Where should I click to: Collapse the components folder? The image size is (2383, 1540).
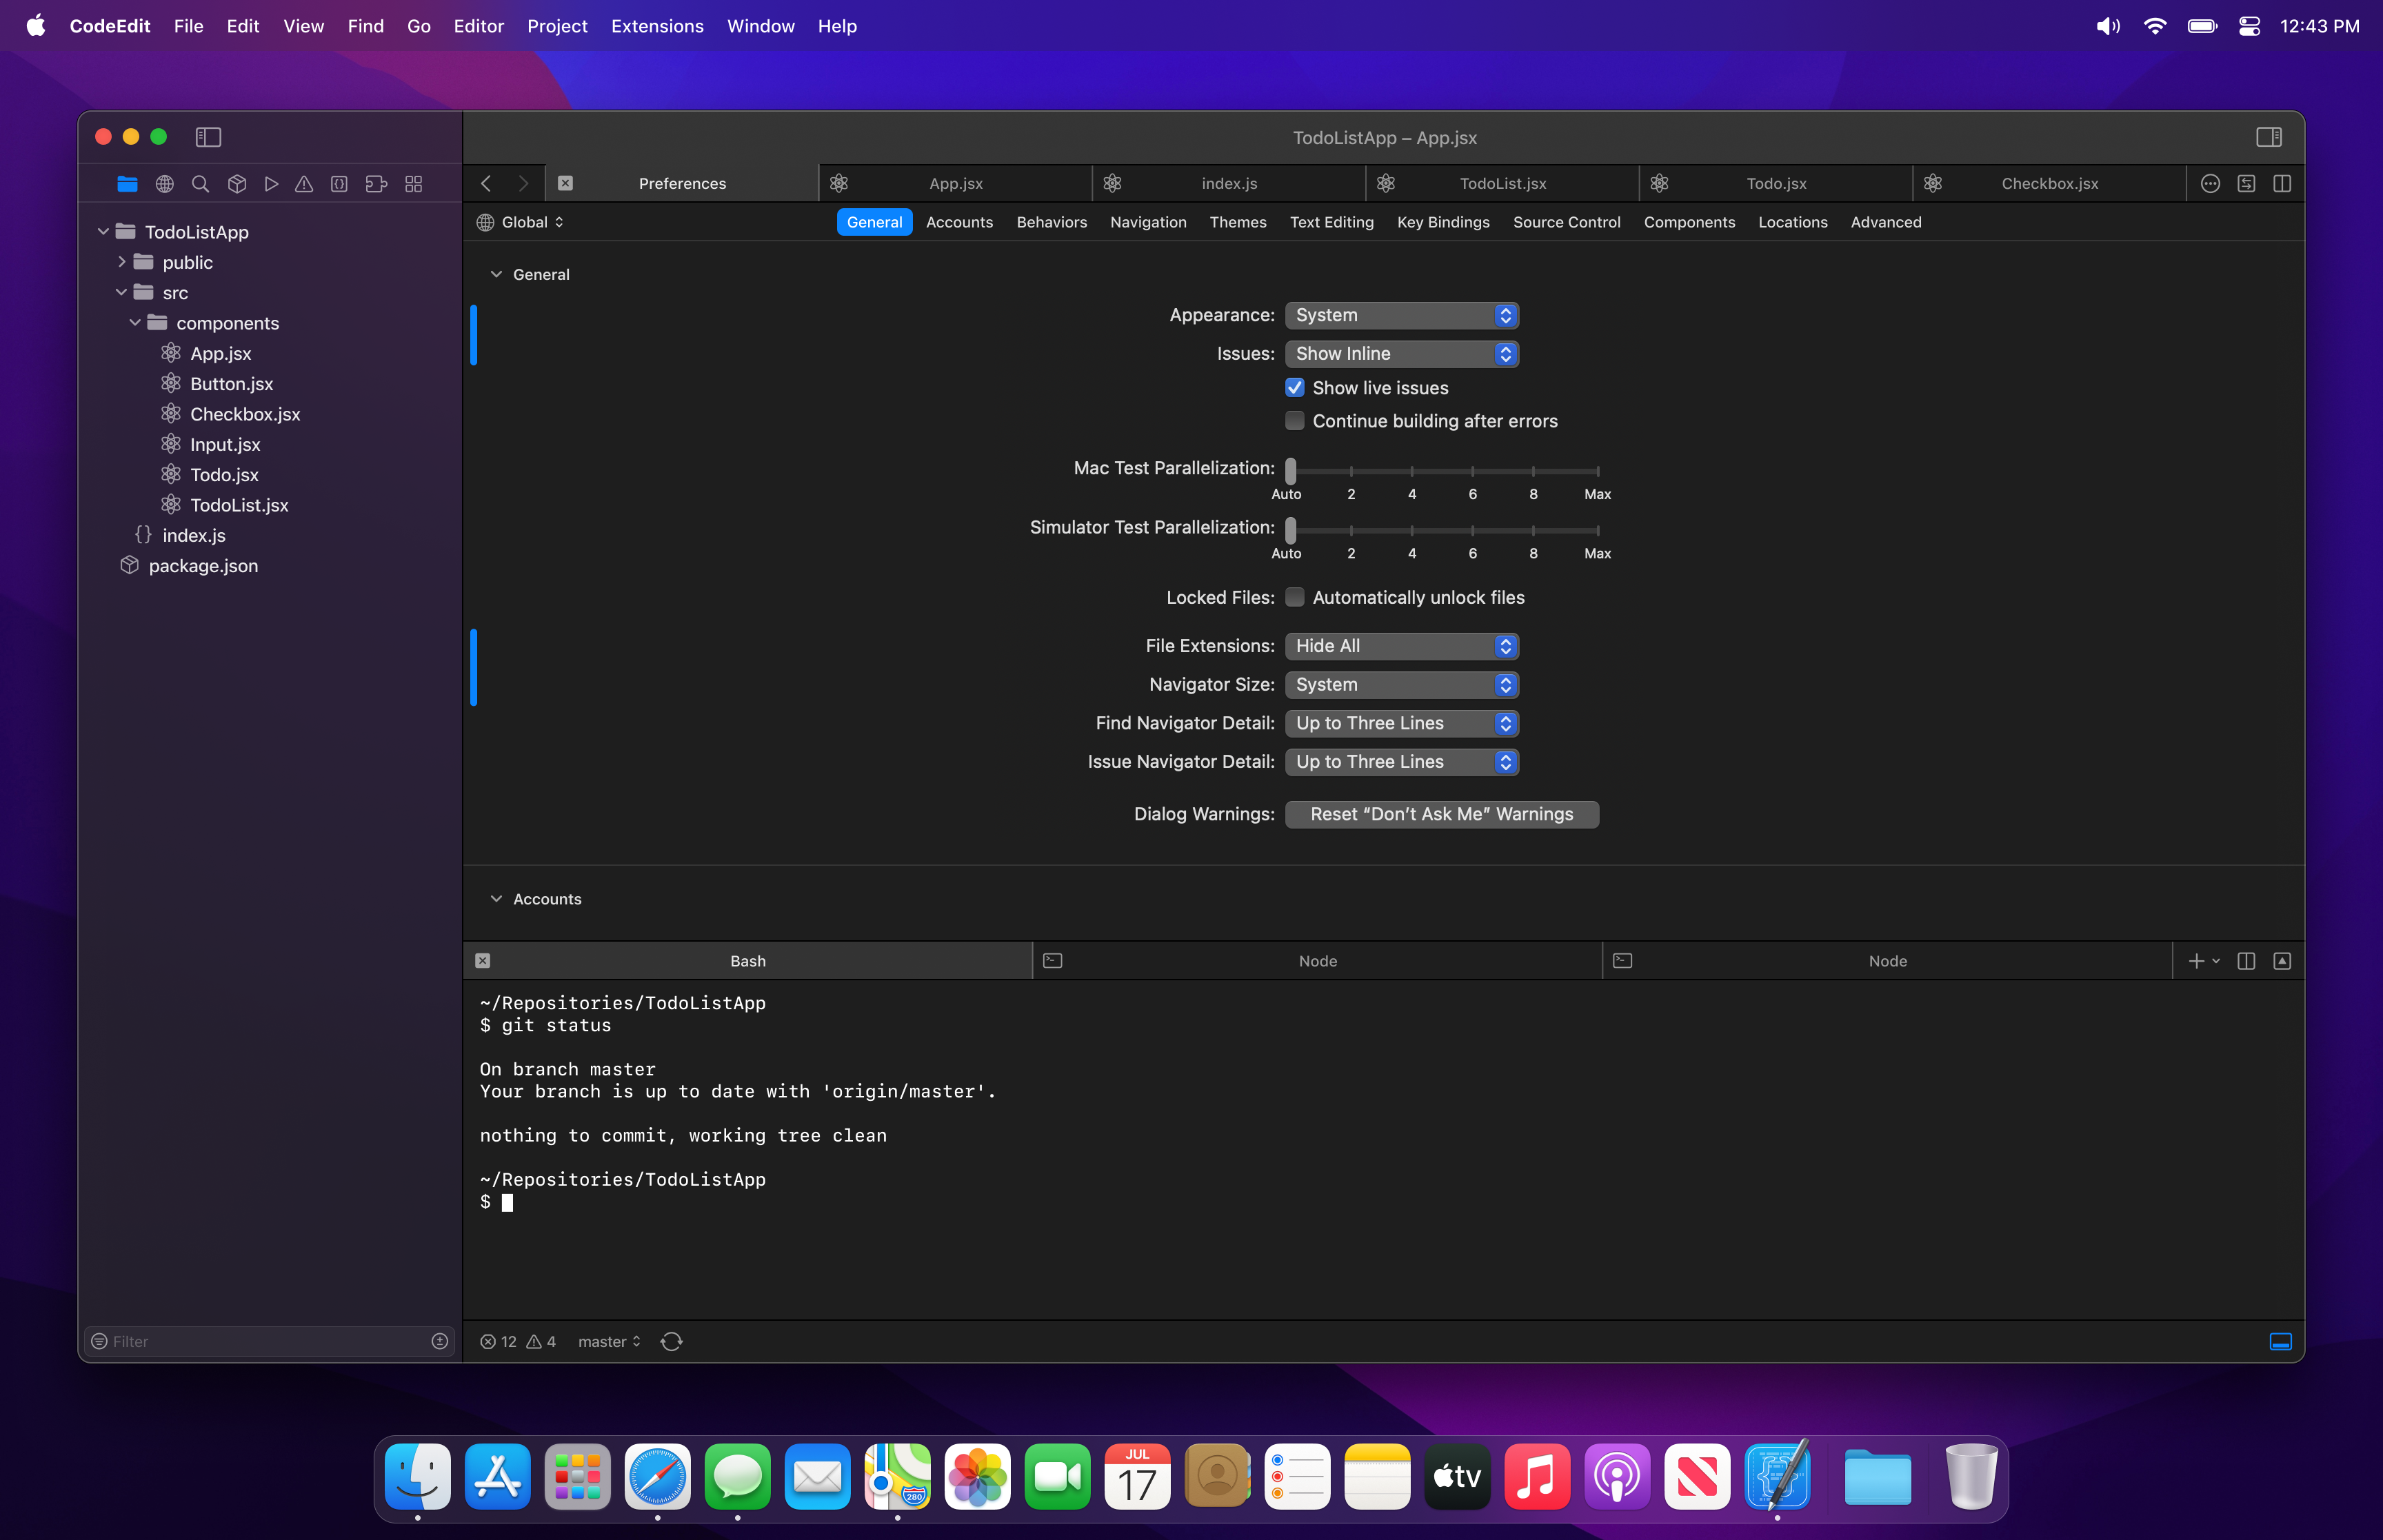pyautogui.click(x=135, y=323)
